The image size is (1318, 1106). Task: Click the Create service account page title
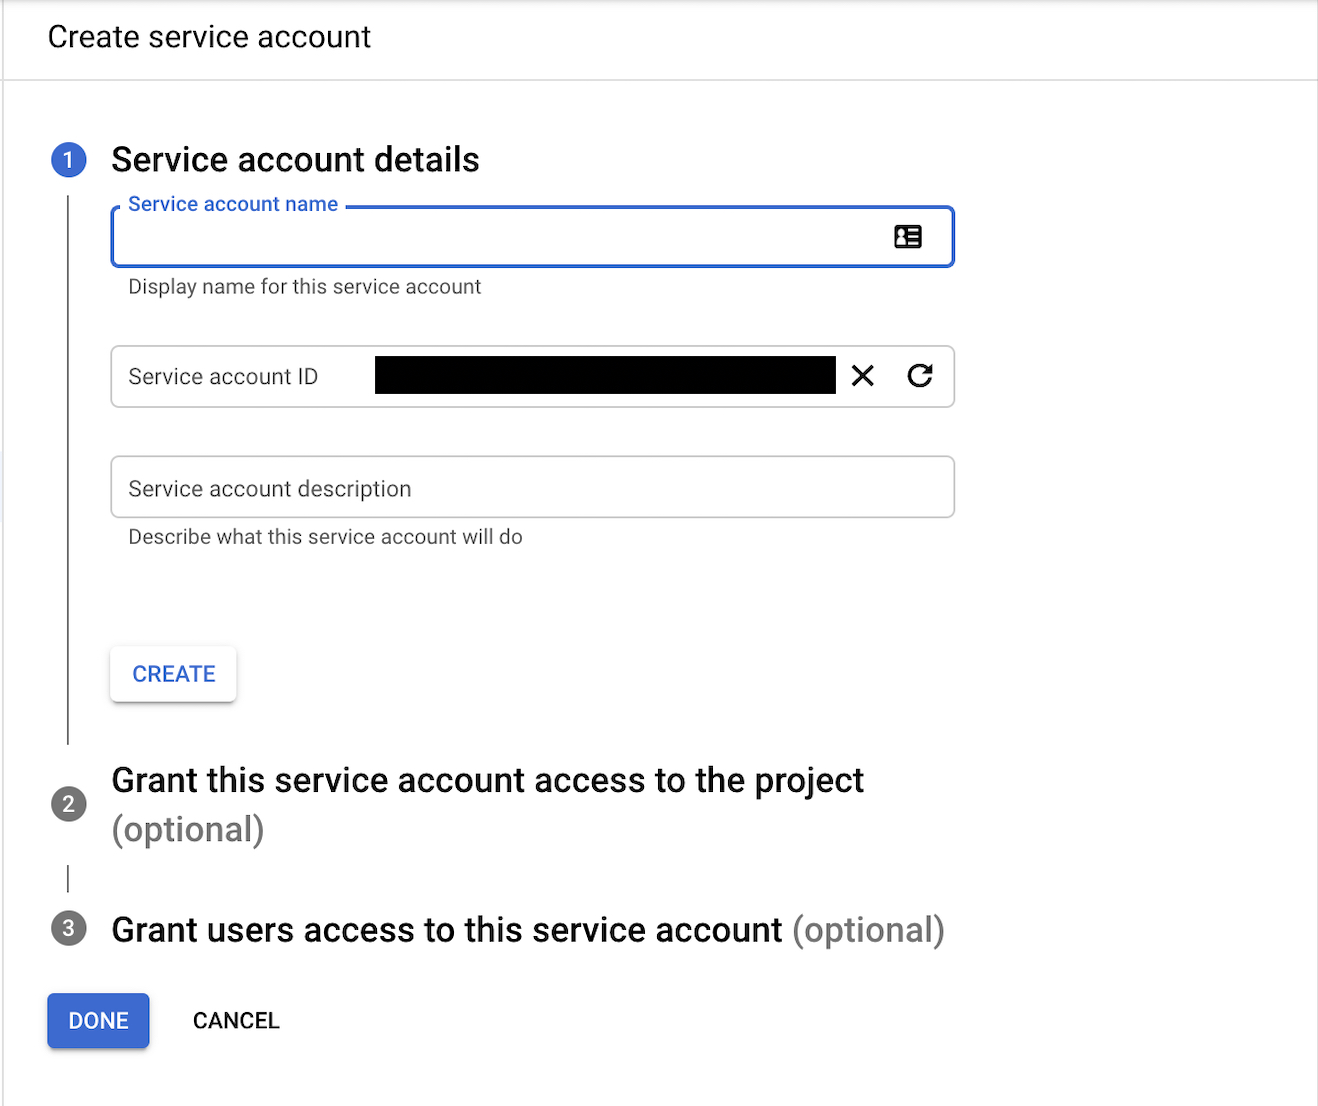(x=209, y=37)
